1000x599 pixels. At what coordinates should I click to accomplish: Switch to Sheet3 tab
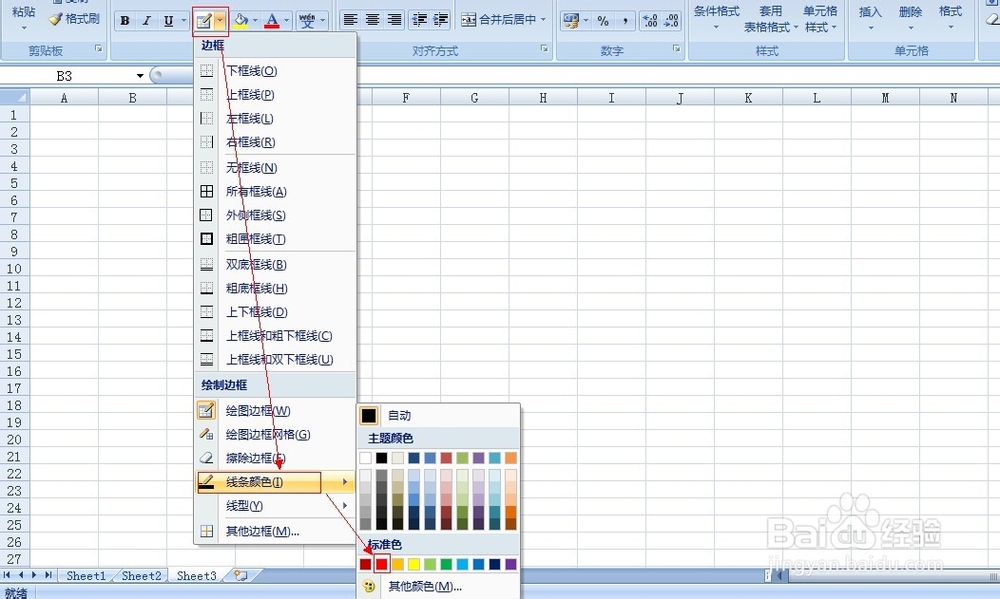tap(196, 575)
